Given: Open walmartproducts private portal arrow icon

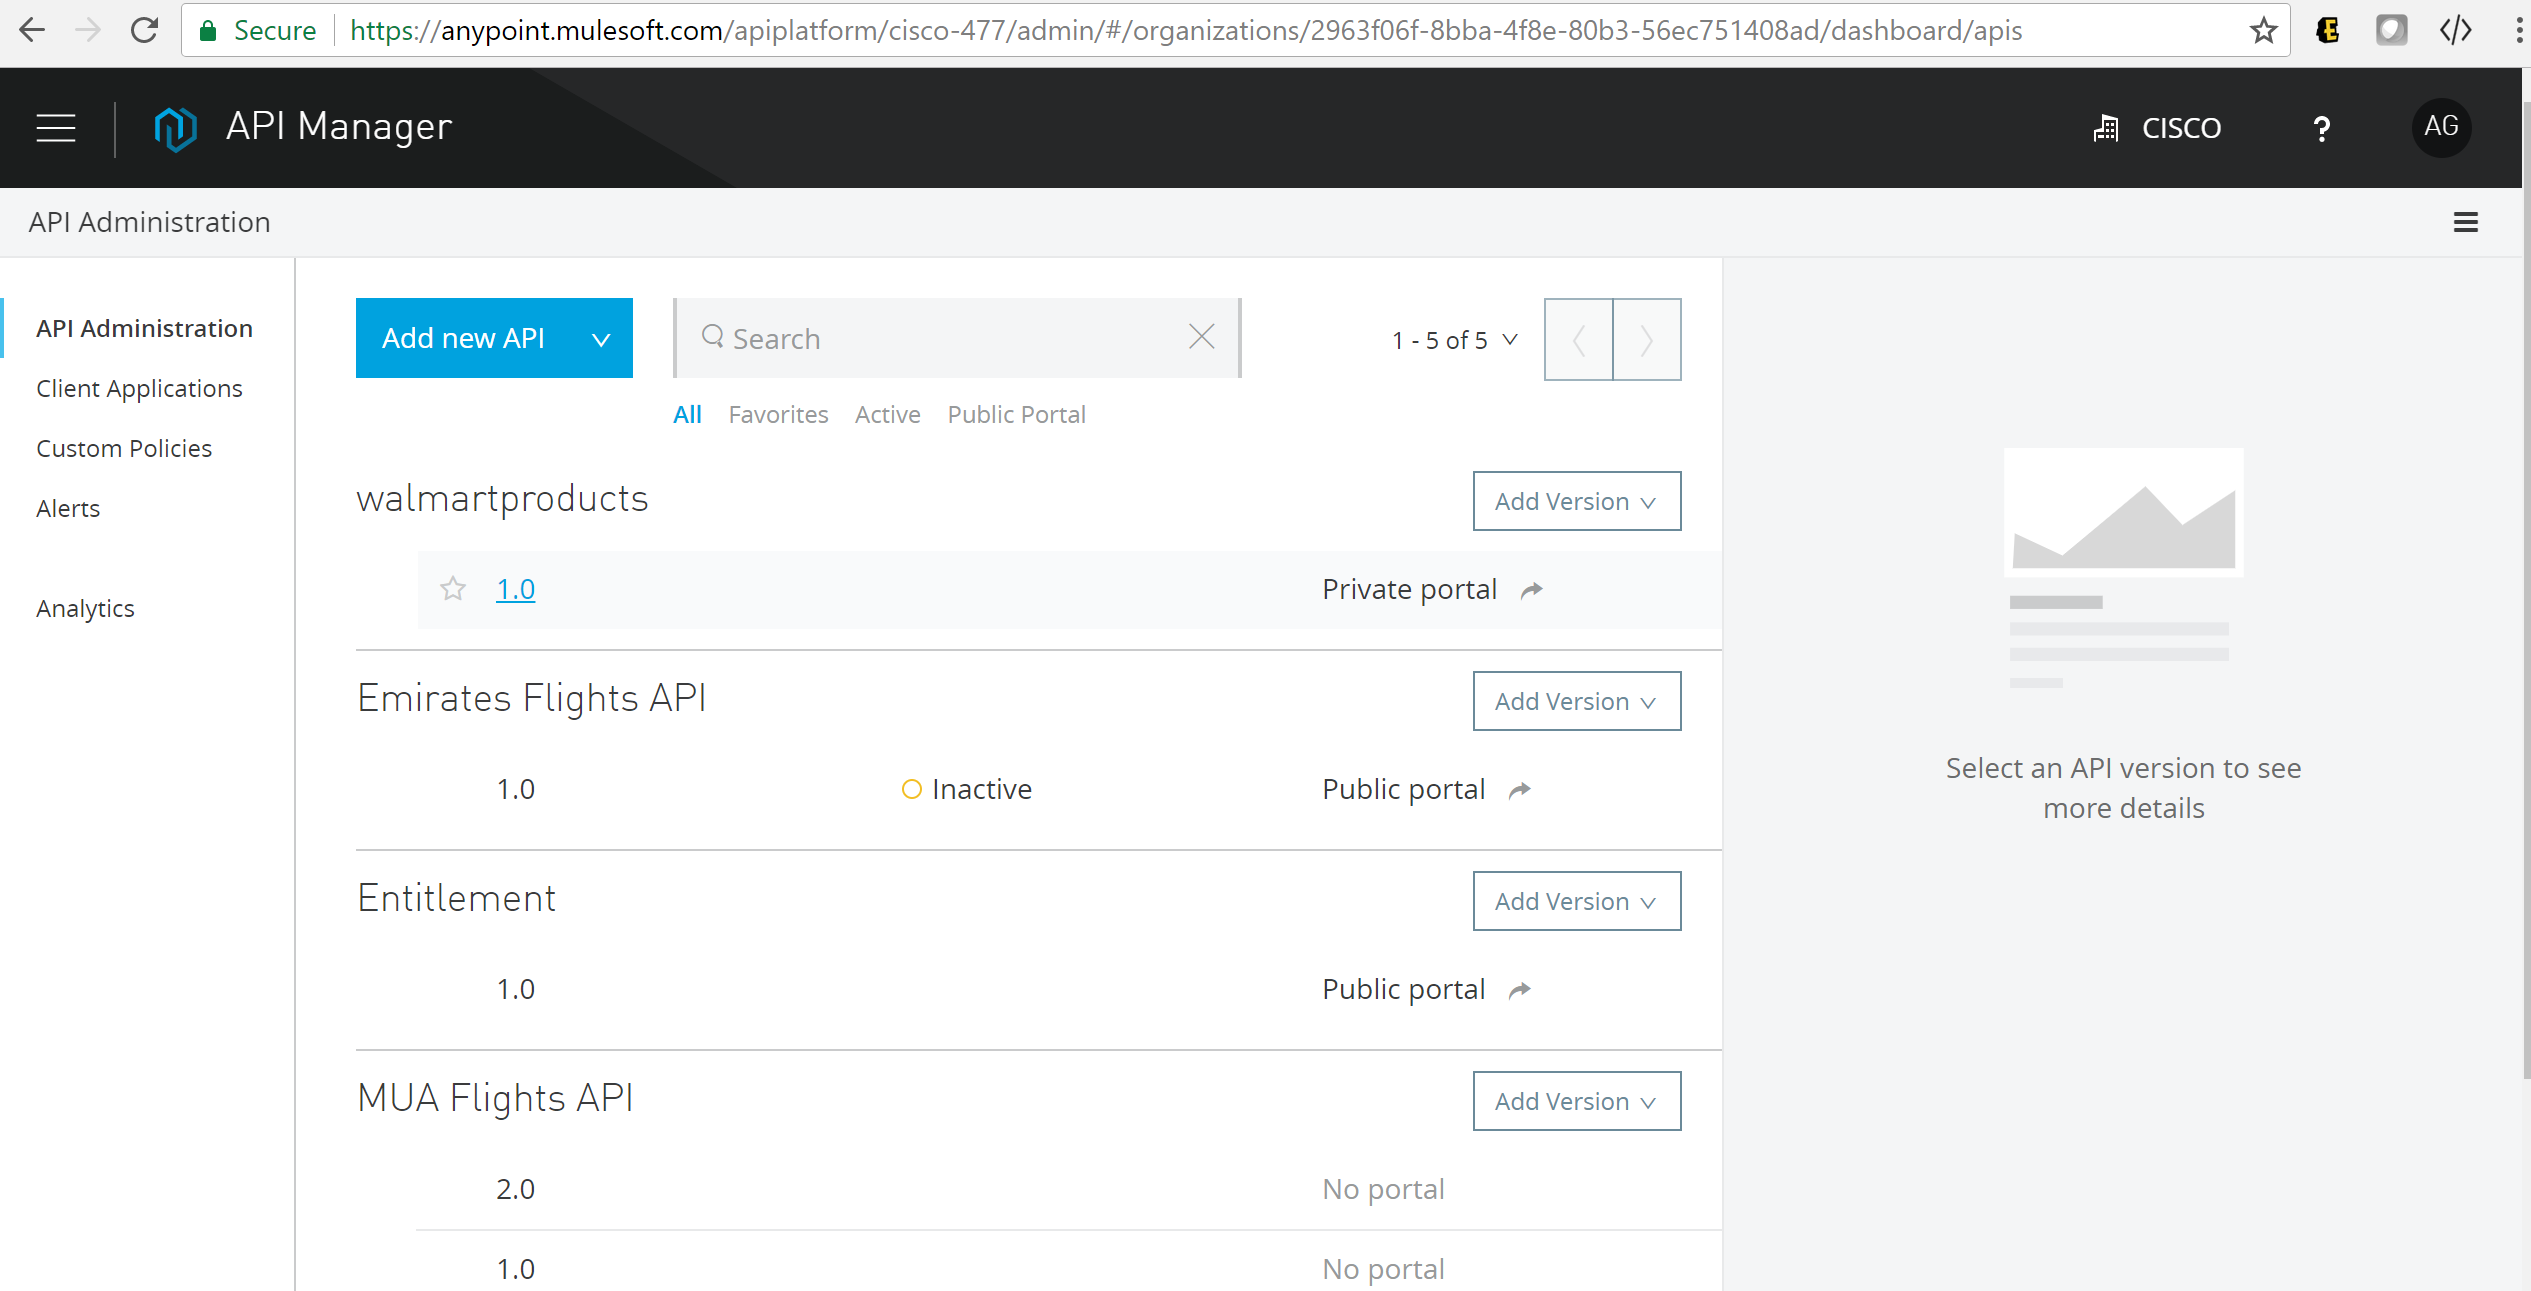Looking at the screenshot, I should click(1531, 591).
